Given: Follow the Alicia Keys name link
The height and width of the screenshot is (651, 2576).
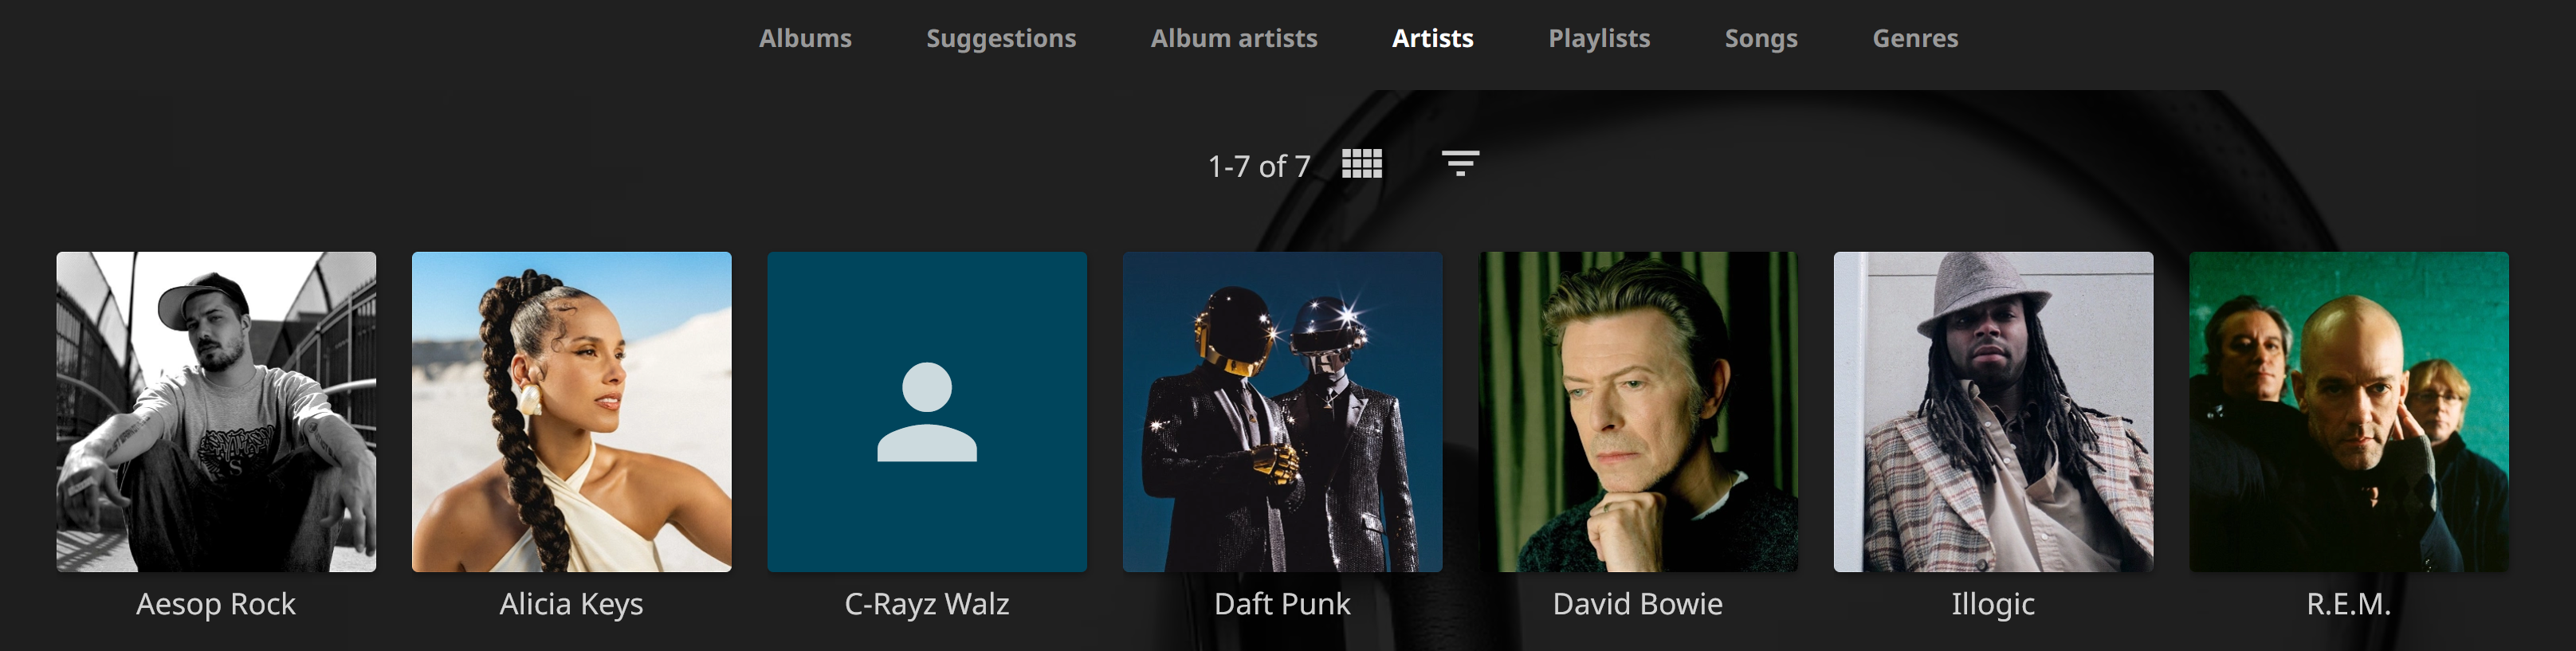Looking at the screenshot, I should (571, 604).
